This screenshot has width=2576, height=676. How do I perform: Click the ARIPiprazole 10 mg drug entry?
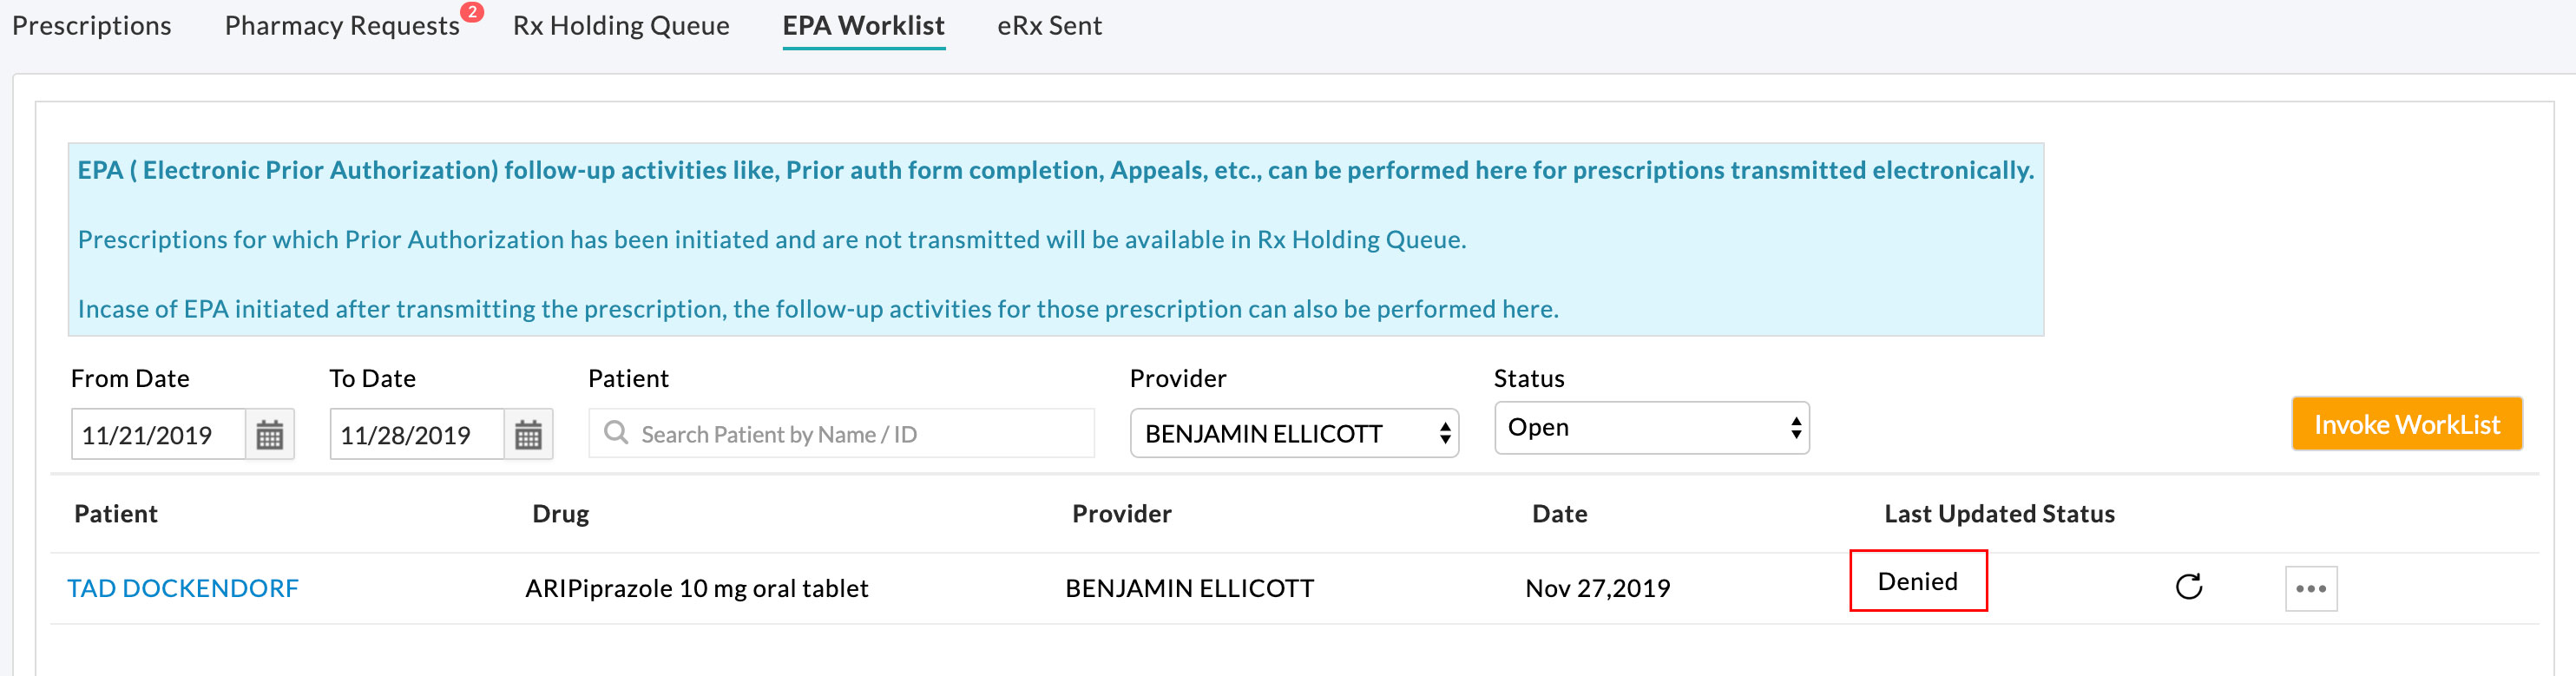tap(696, 588)
